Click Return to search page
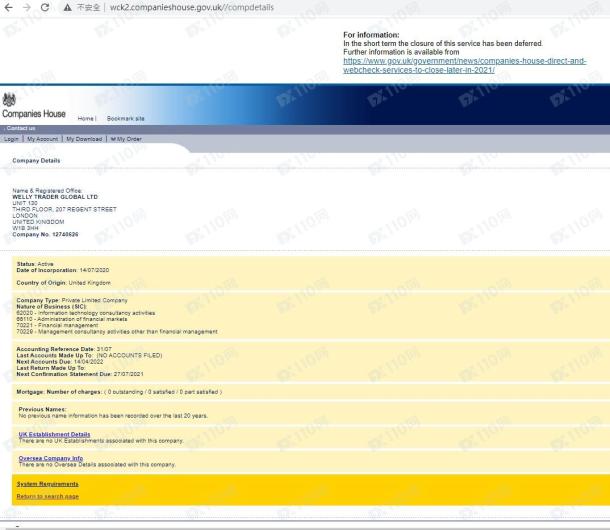The height and width of the screenshot is (530, 610). pyautogui.click(x=47, y=497)
